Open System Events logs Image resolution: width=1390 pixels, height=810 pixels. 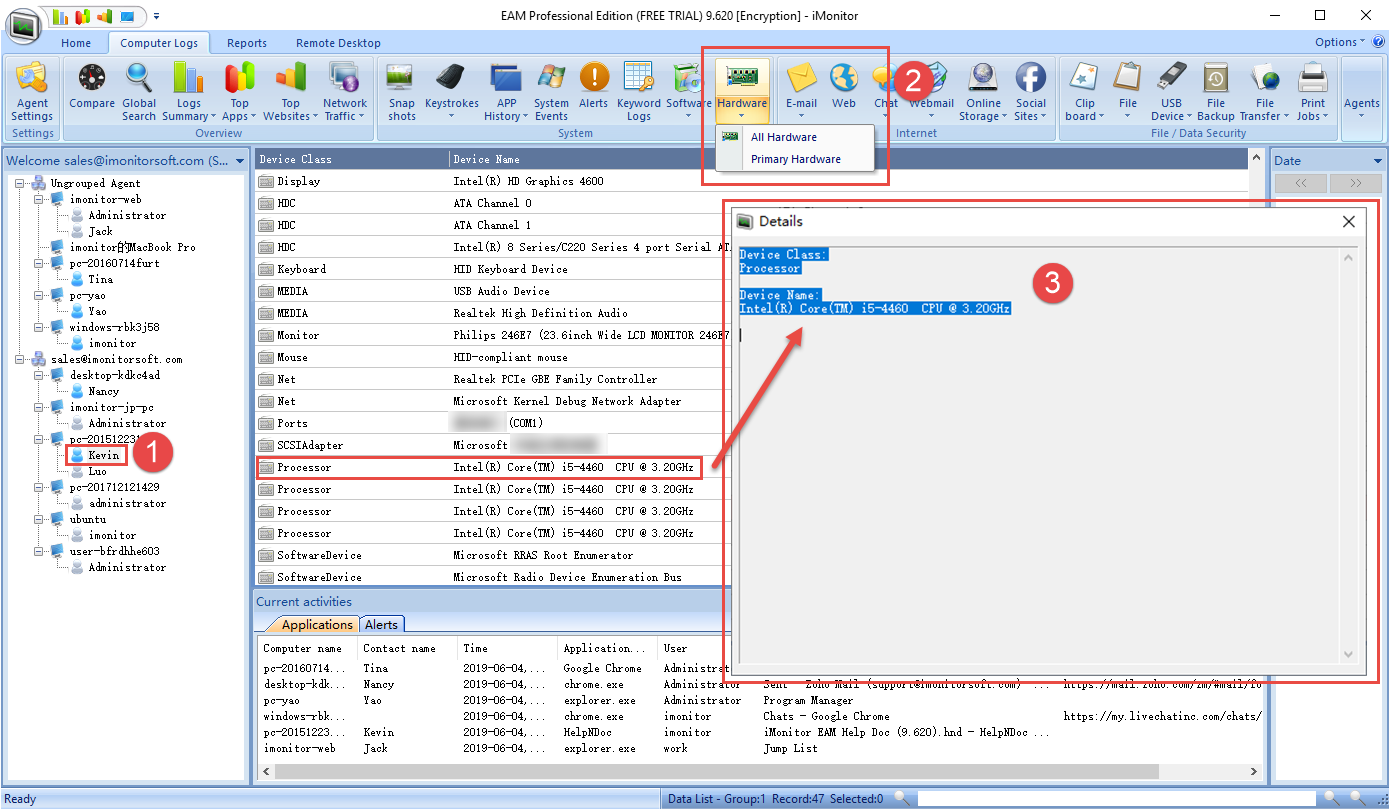(x=551, y=90)
